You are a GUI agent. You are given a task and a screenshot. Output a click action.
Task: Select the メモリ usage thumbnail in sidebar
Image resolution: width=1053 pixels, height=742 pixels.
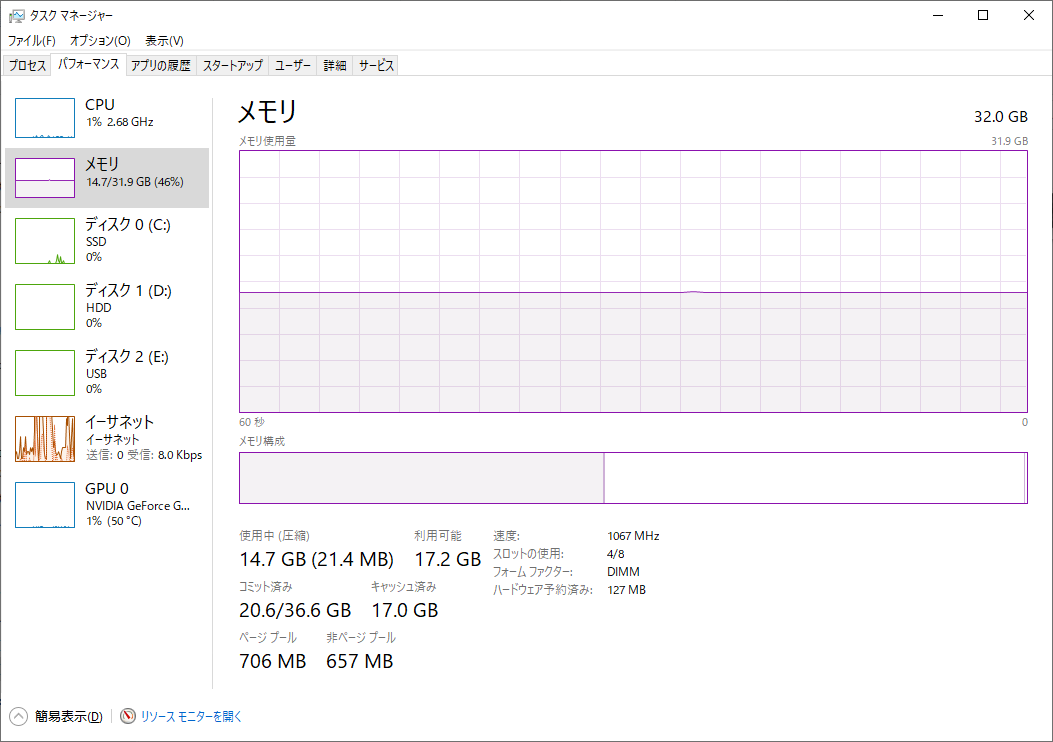point(45,178)
